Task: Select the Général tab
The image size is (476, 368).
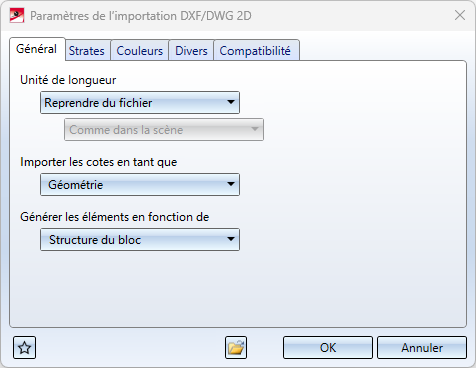Action: [37, 49]
